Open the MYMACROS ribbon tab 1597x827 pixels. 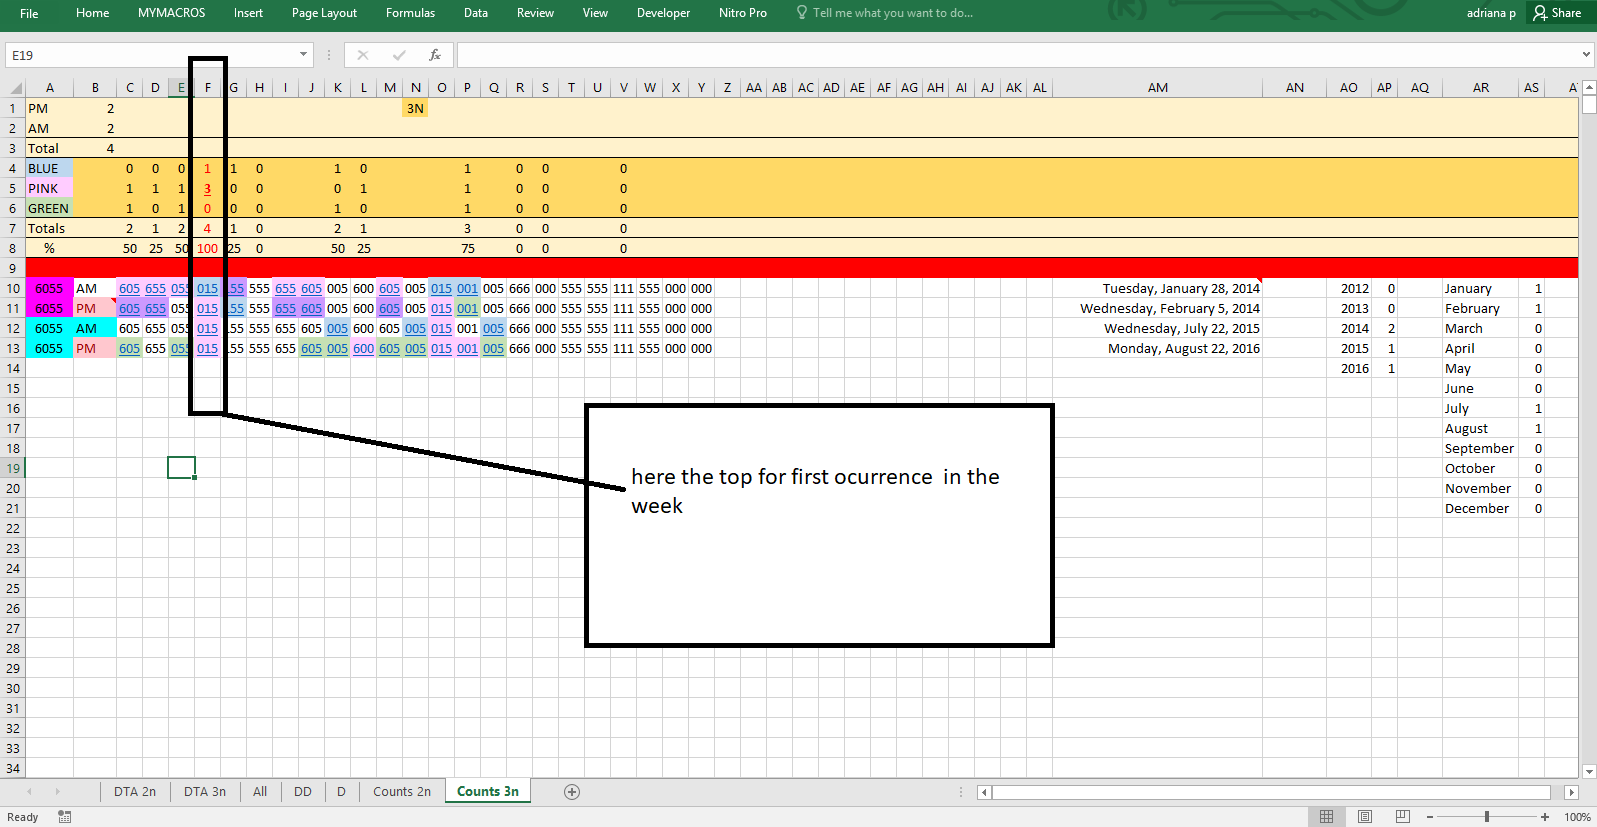pos(171,13)
